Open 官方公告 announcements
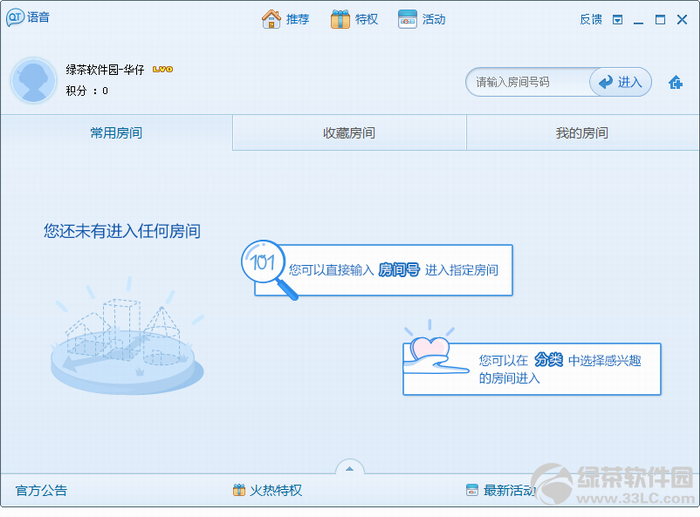 coord(41,490)
